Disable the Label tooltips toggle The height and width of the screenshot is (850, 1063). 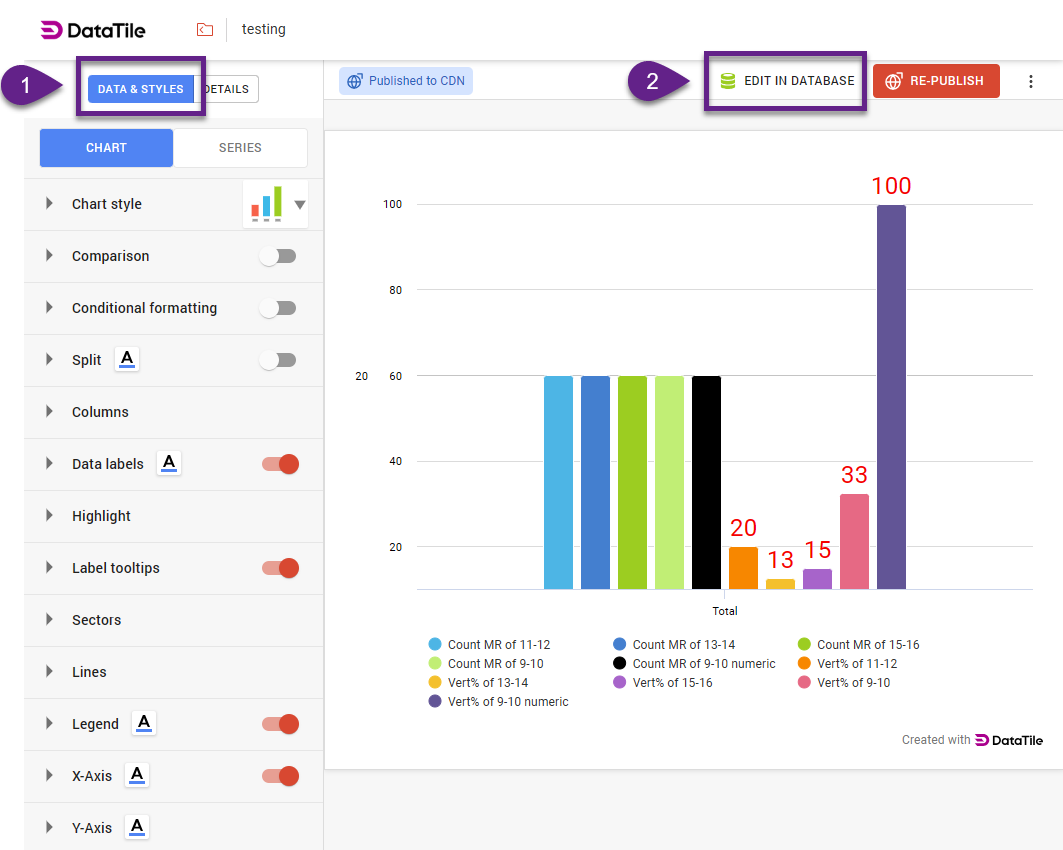pyautogui.click(x=280, y=568)
